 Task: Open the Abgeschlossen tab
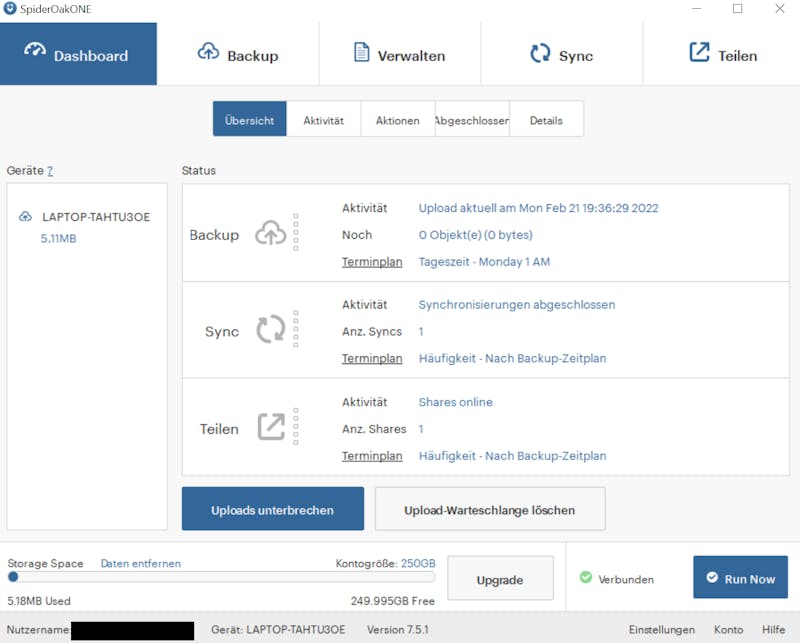472,119
